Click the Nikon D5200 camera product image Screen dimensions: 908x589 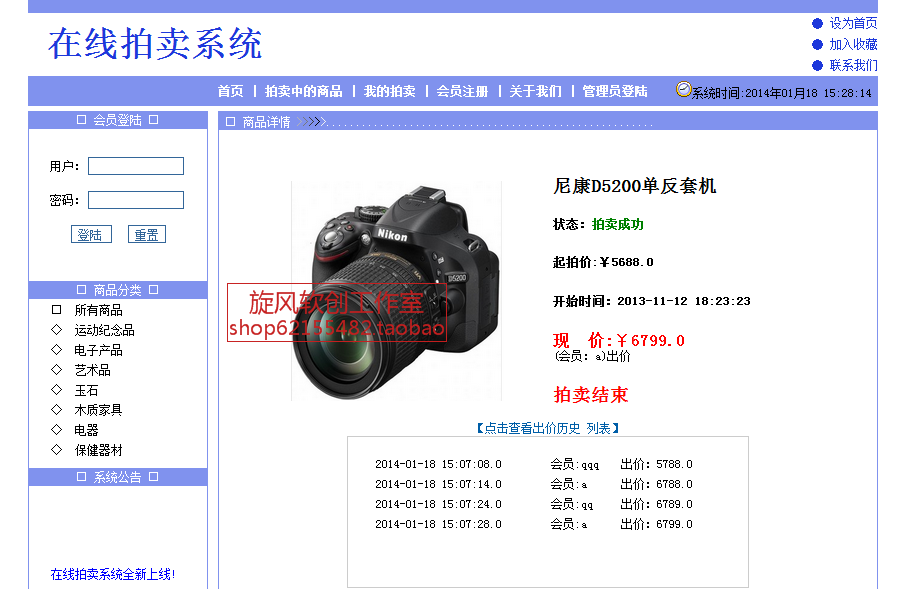click(396, 291)
